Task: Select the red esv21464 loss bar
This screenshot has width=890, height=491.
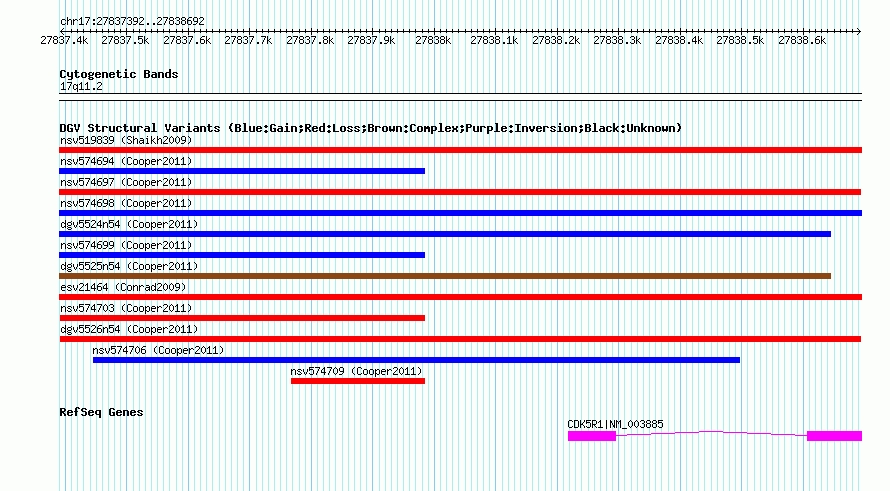Action: coord(460,297)
